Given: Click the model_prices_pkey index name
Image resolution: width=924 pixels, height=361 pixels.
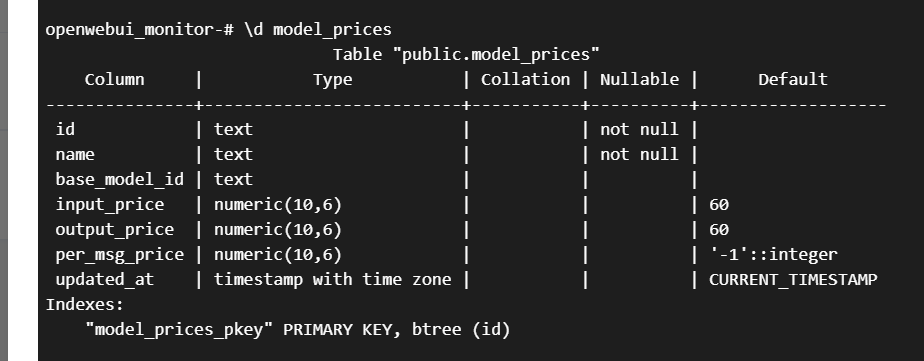Looking at the screenshot, I should click(179, 329).
